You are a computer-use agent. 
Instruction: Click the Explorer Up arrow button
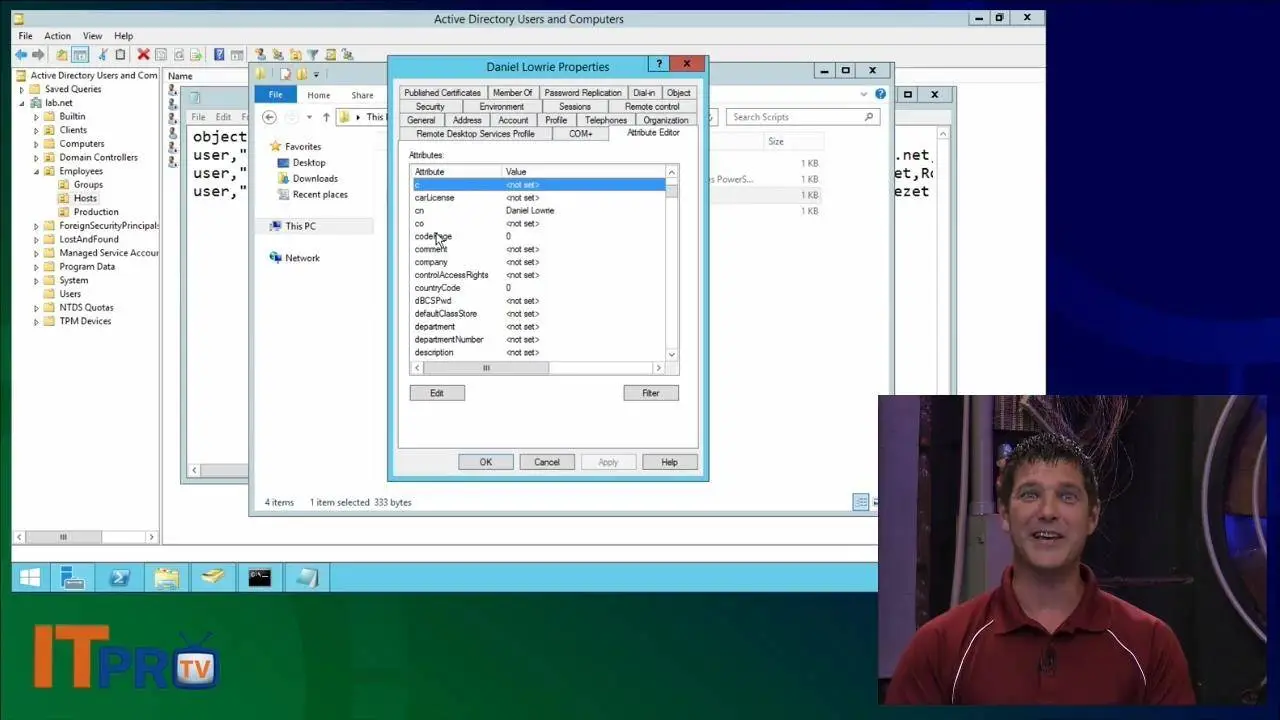326,117
